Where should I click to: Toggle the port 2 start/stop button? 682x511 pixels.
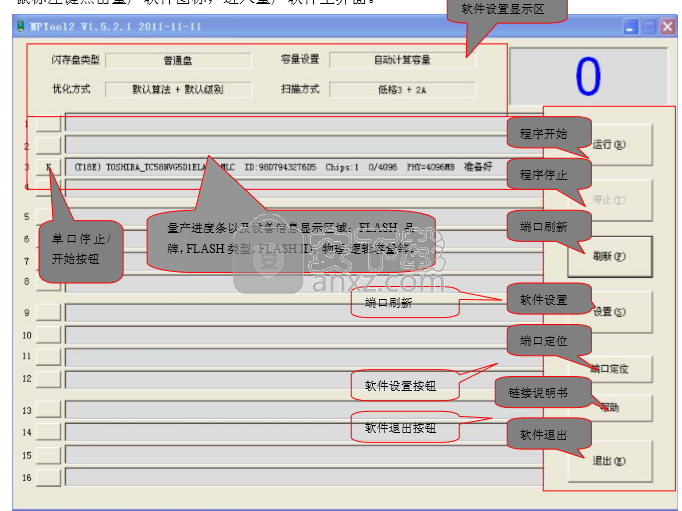(48, 145)
